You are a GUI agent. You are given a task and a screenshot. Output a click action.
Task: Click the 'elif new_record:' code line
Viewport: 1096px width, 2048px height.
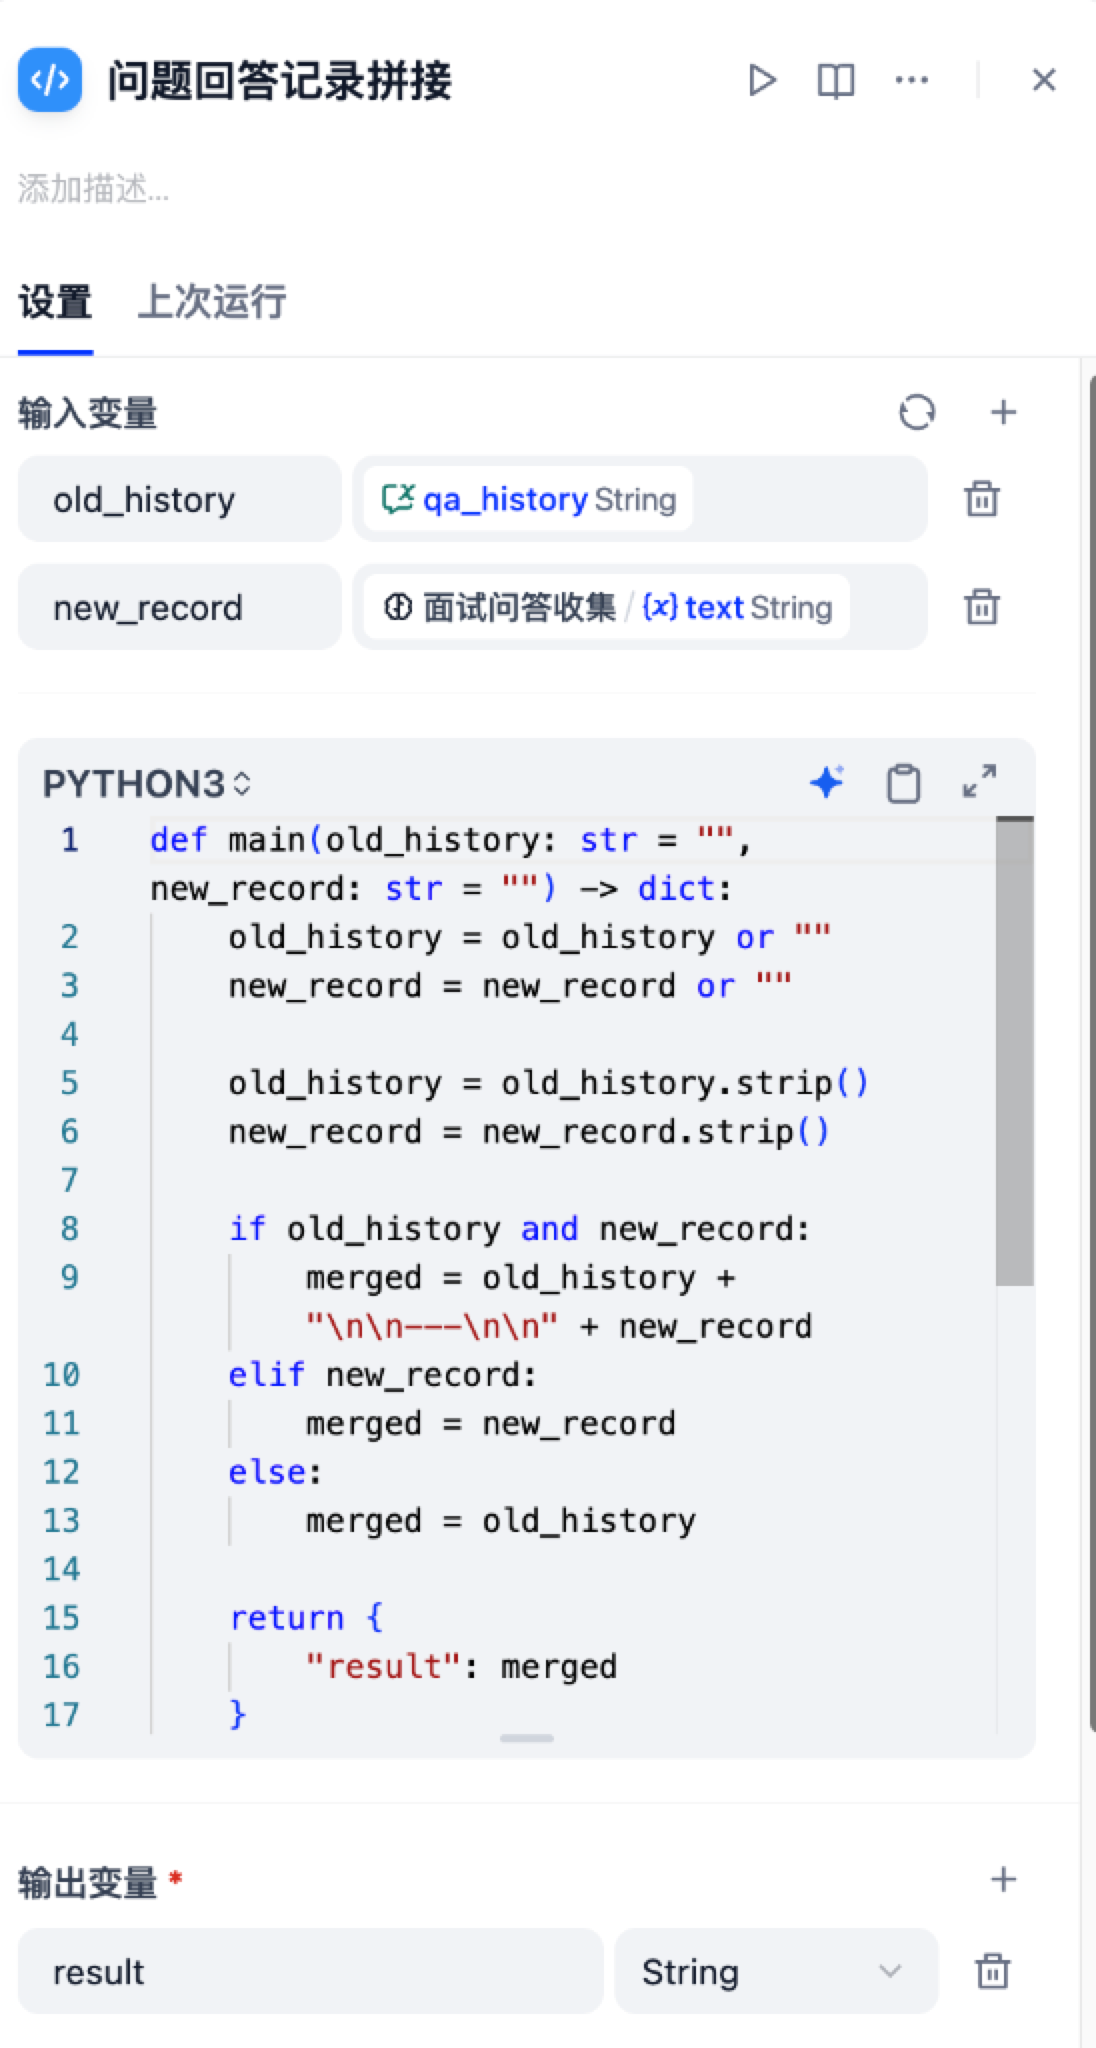click(382, 1375)
